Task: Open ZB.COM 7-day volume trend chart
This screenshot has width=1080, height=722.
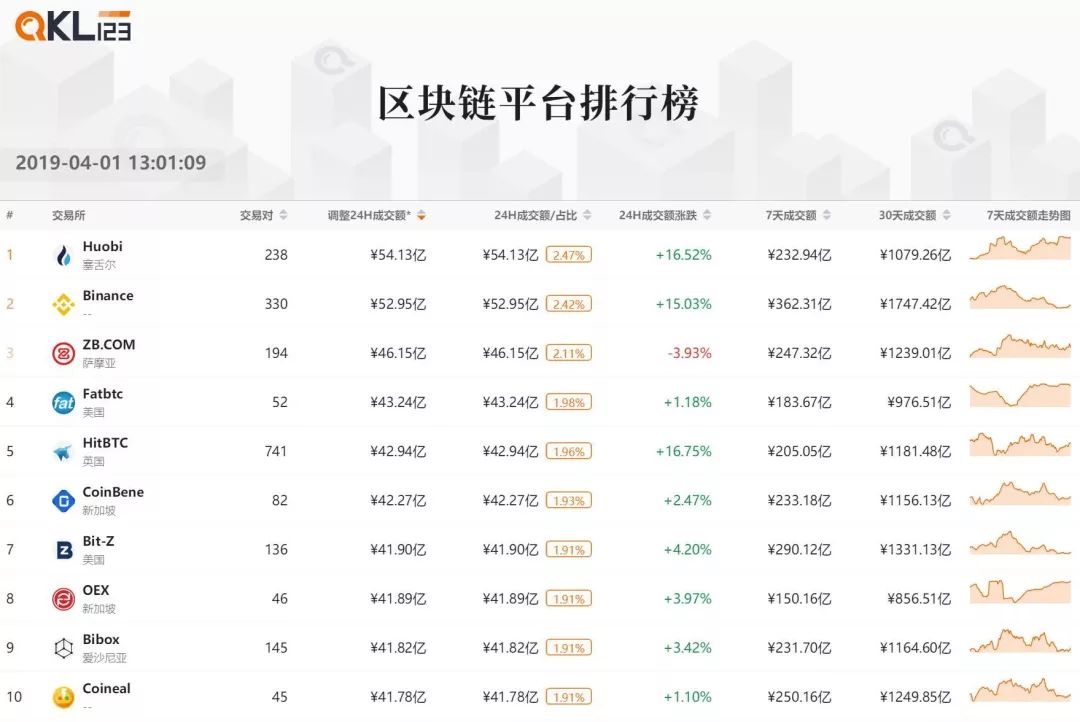Action: tap(1020, 346)
